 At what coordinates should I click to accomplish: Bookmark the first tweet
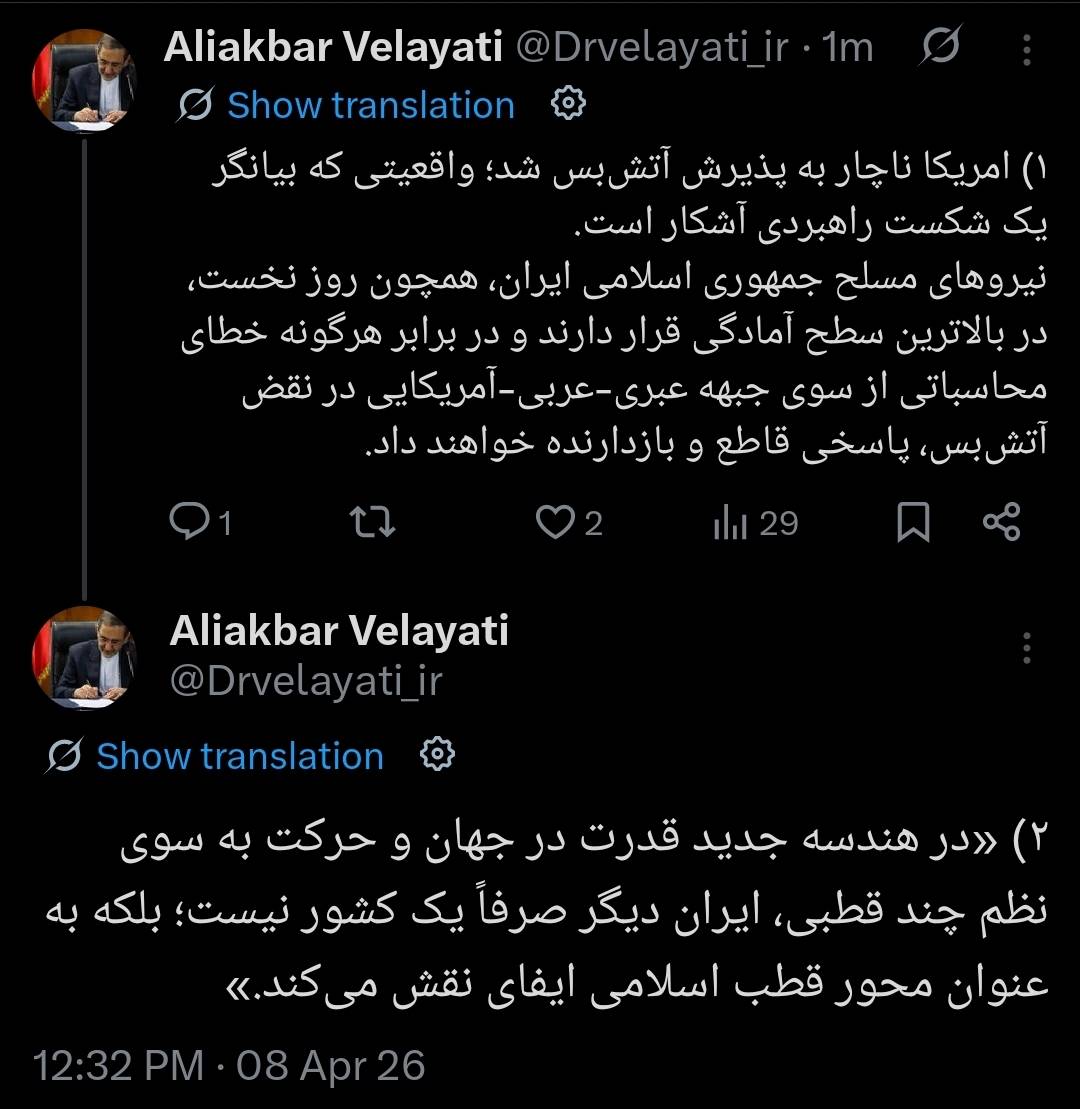point(911,521)
